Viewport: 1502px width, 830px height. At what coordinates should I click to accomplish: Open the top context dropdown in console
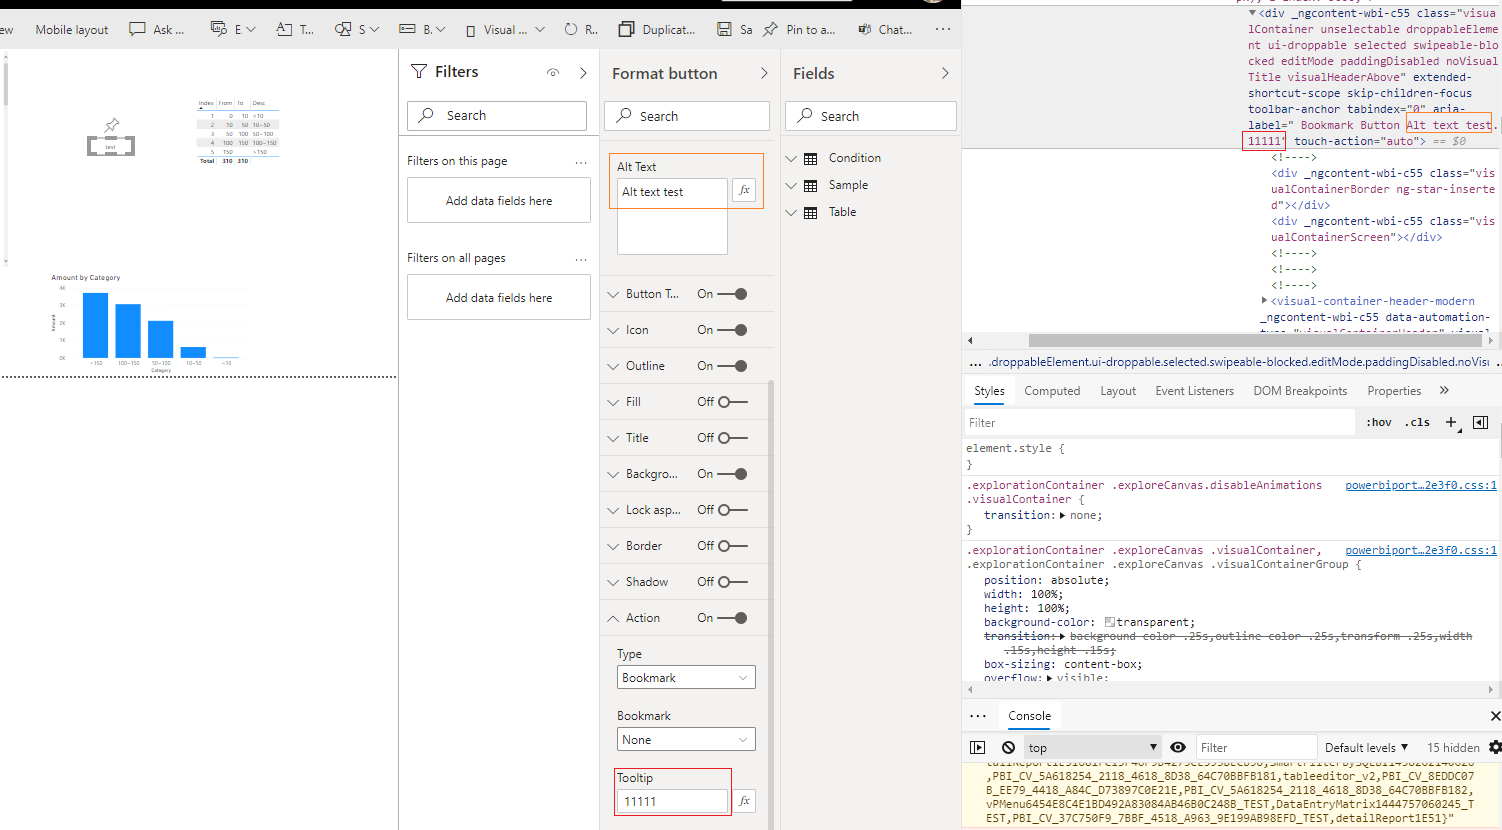[1093, 747]
